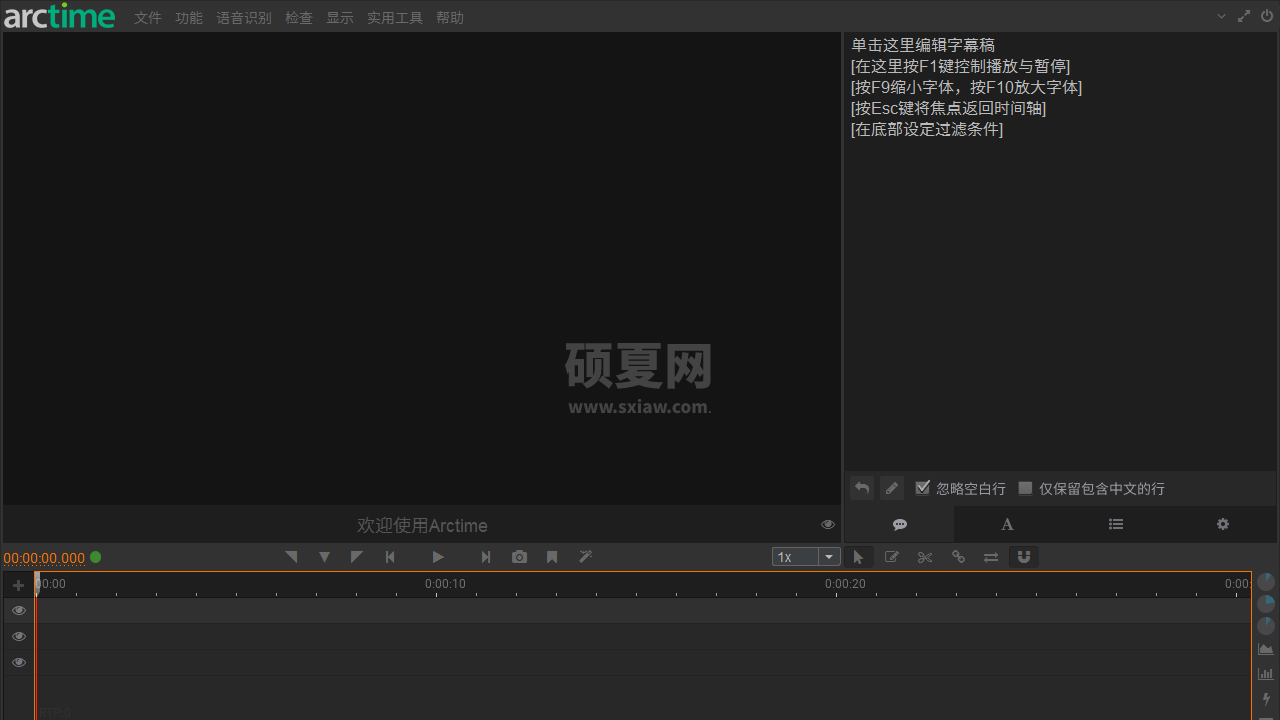
Task: Click the add track plus icon
Action: pyautogui.click(x=18, y=585)
